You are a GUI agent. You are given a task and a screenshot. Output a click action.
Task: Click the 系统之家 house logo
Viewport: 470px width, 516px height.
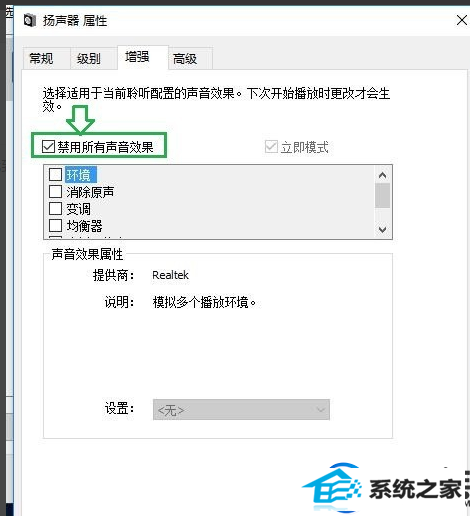[x=333, y=487]
